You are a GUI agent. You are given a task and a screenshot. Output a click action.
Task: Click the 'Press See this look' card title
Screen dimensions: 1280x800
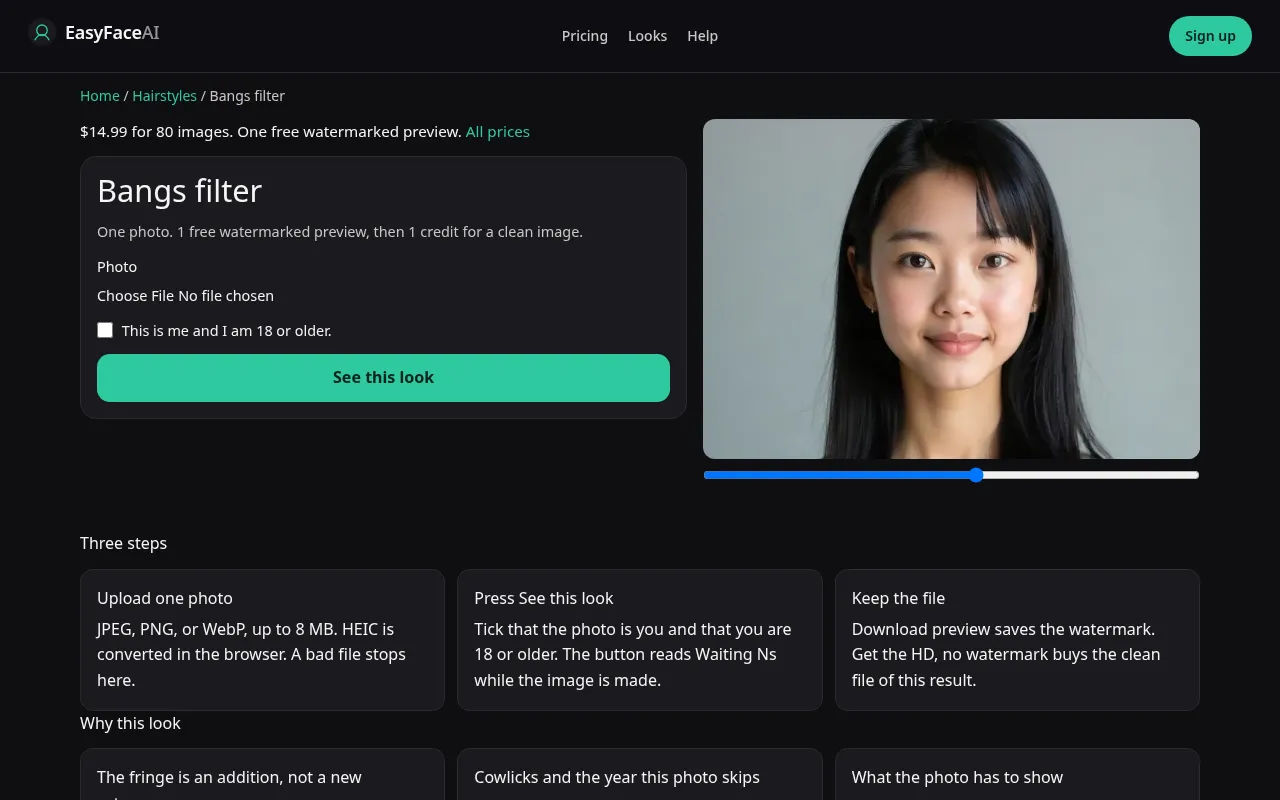point(544,598)
